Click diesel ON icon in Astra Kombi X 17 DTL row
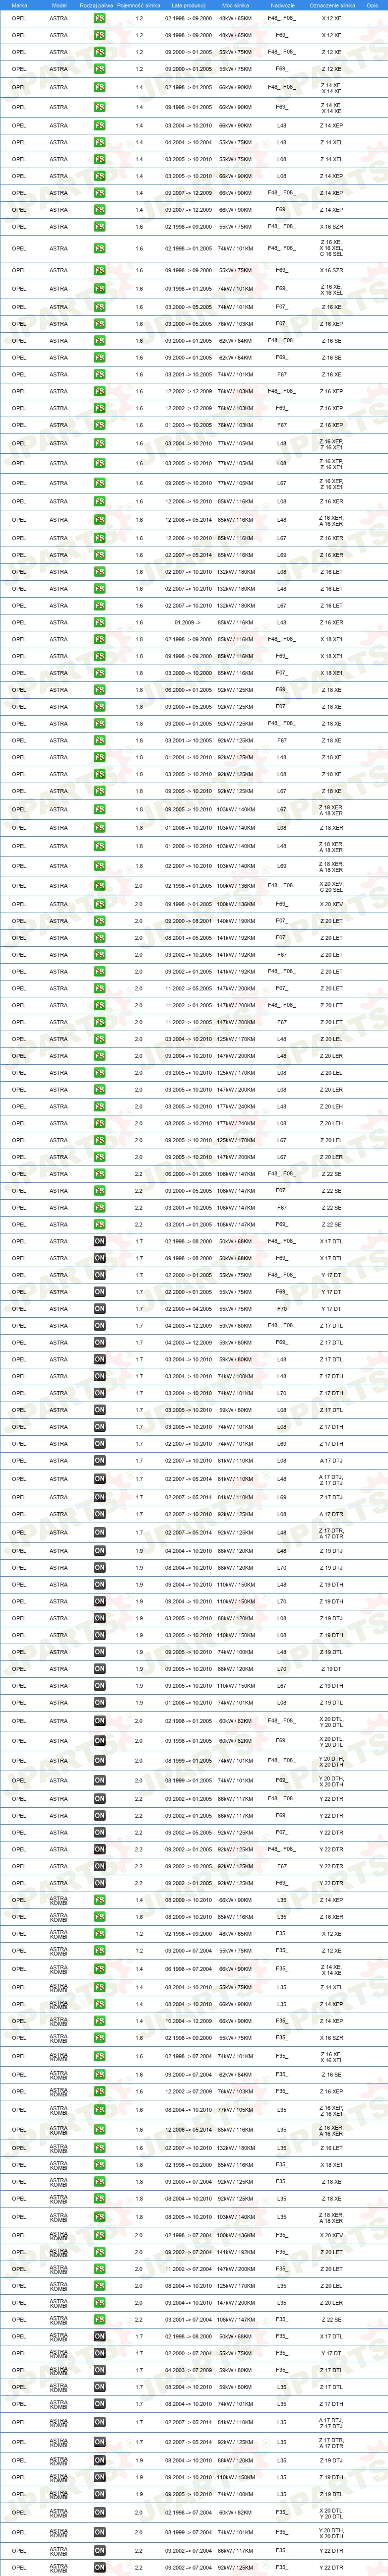The height and width of the screenshot is (2576, 388). [x=99, y=2337]
